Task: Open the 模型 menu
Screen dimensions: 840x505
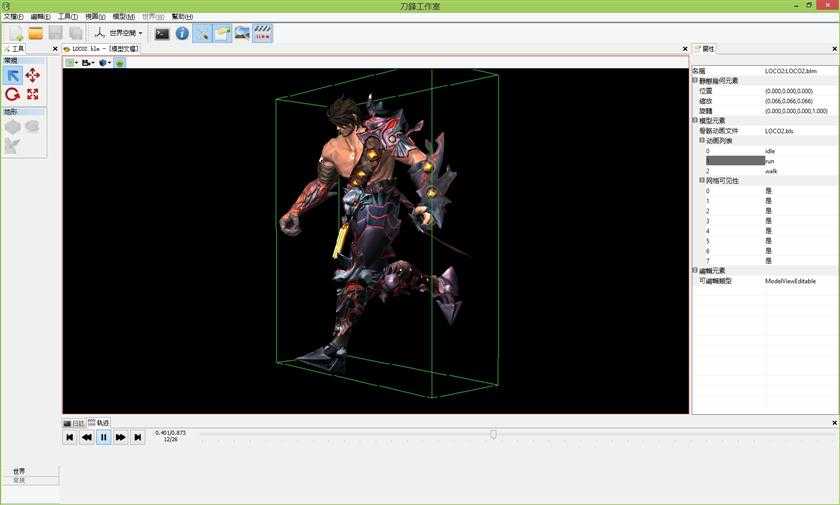Action: 124,17
